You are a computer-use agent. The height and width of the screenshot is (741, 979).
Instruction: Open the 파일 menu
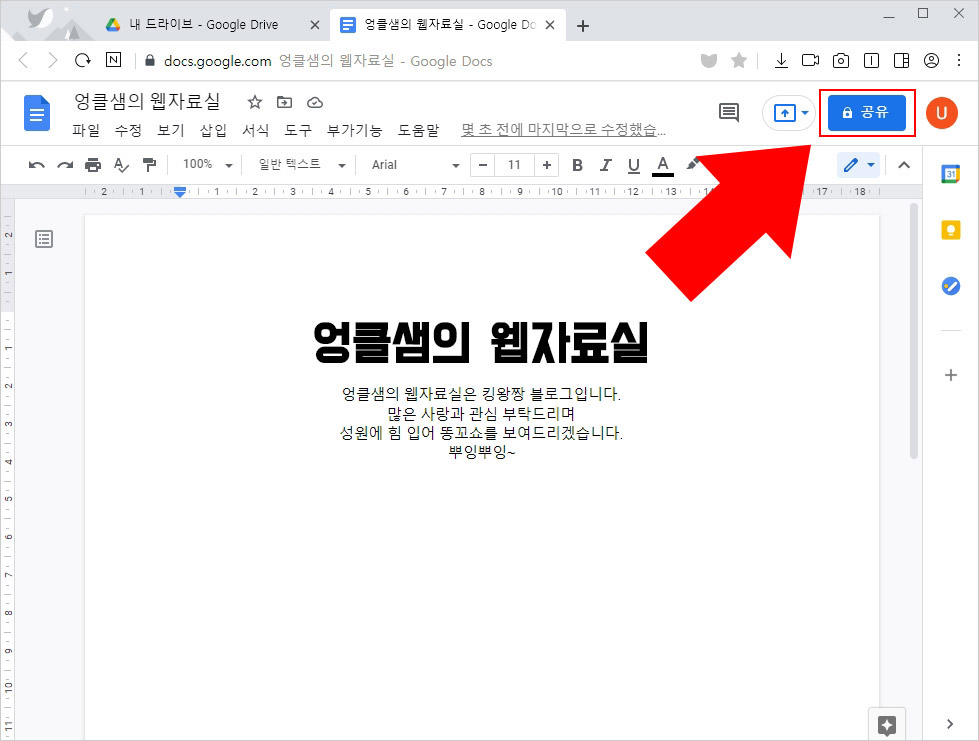[x=86, y=130]
